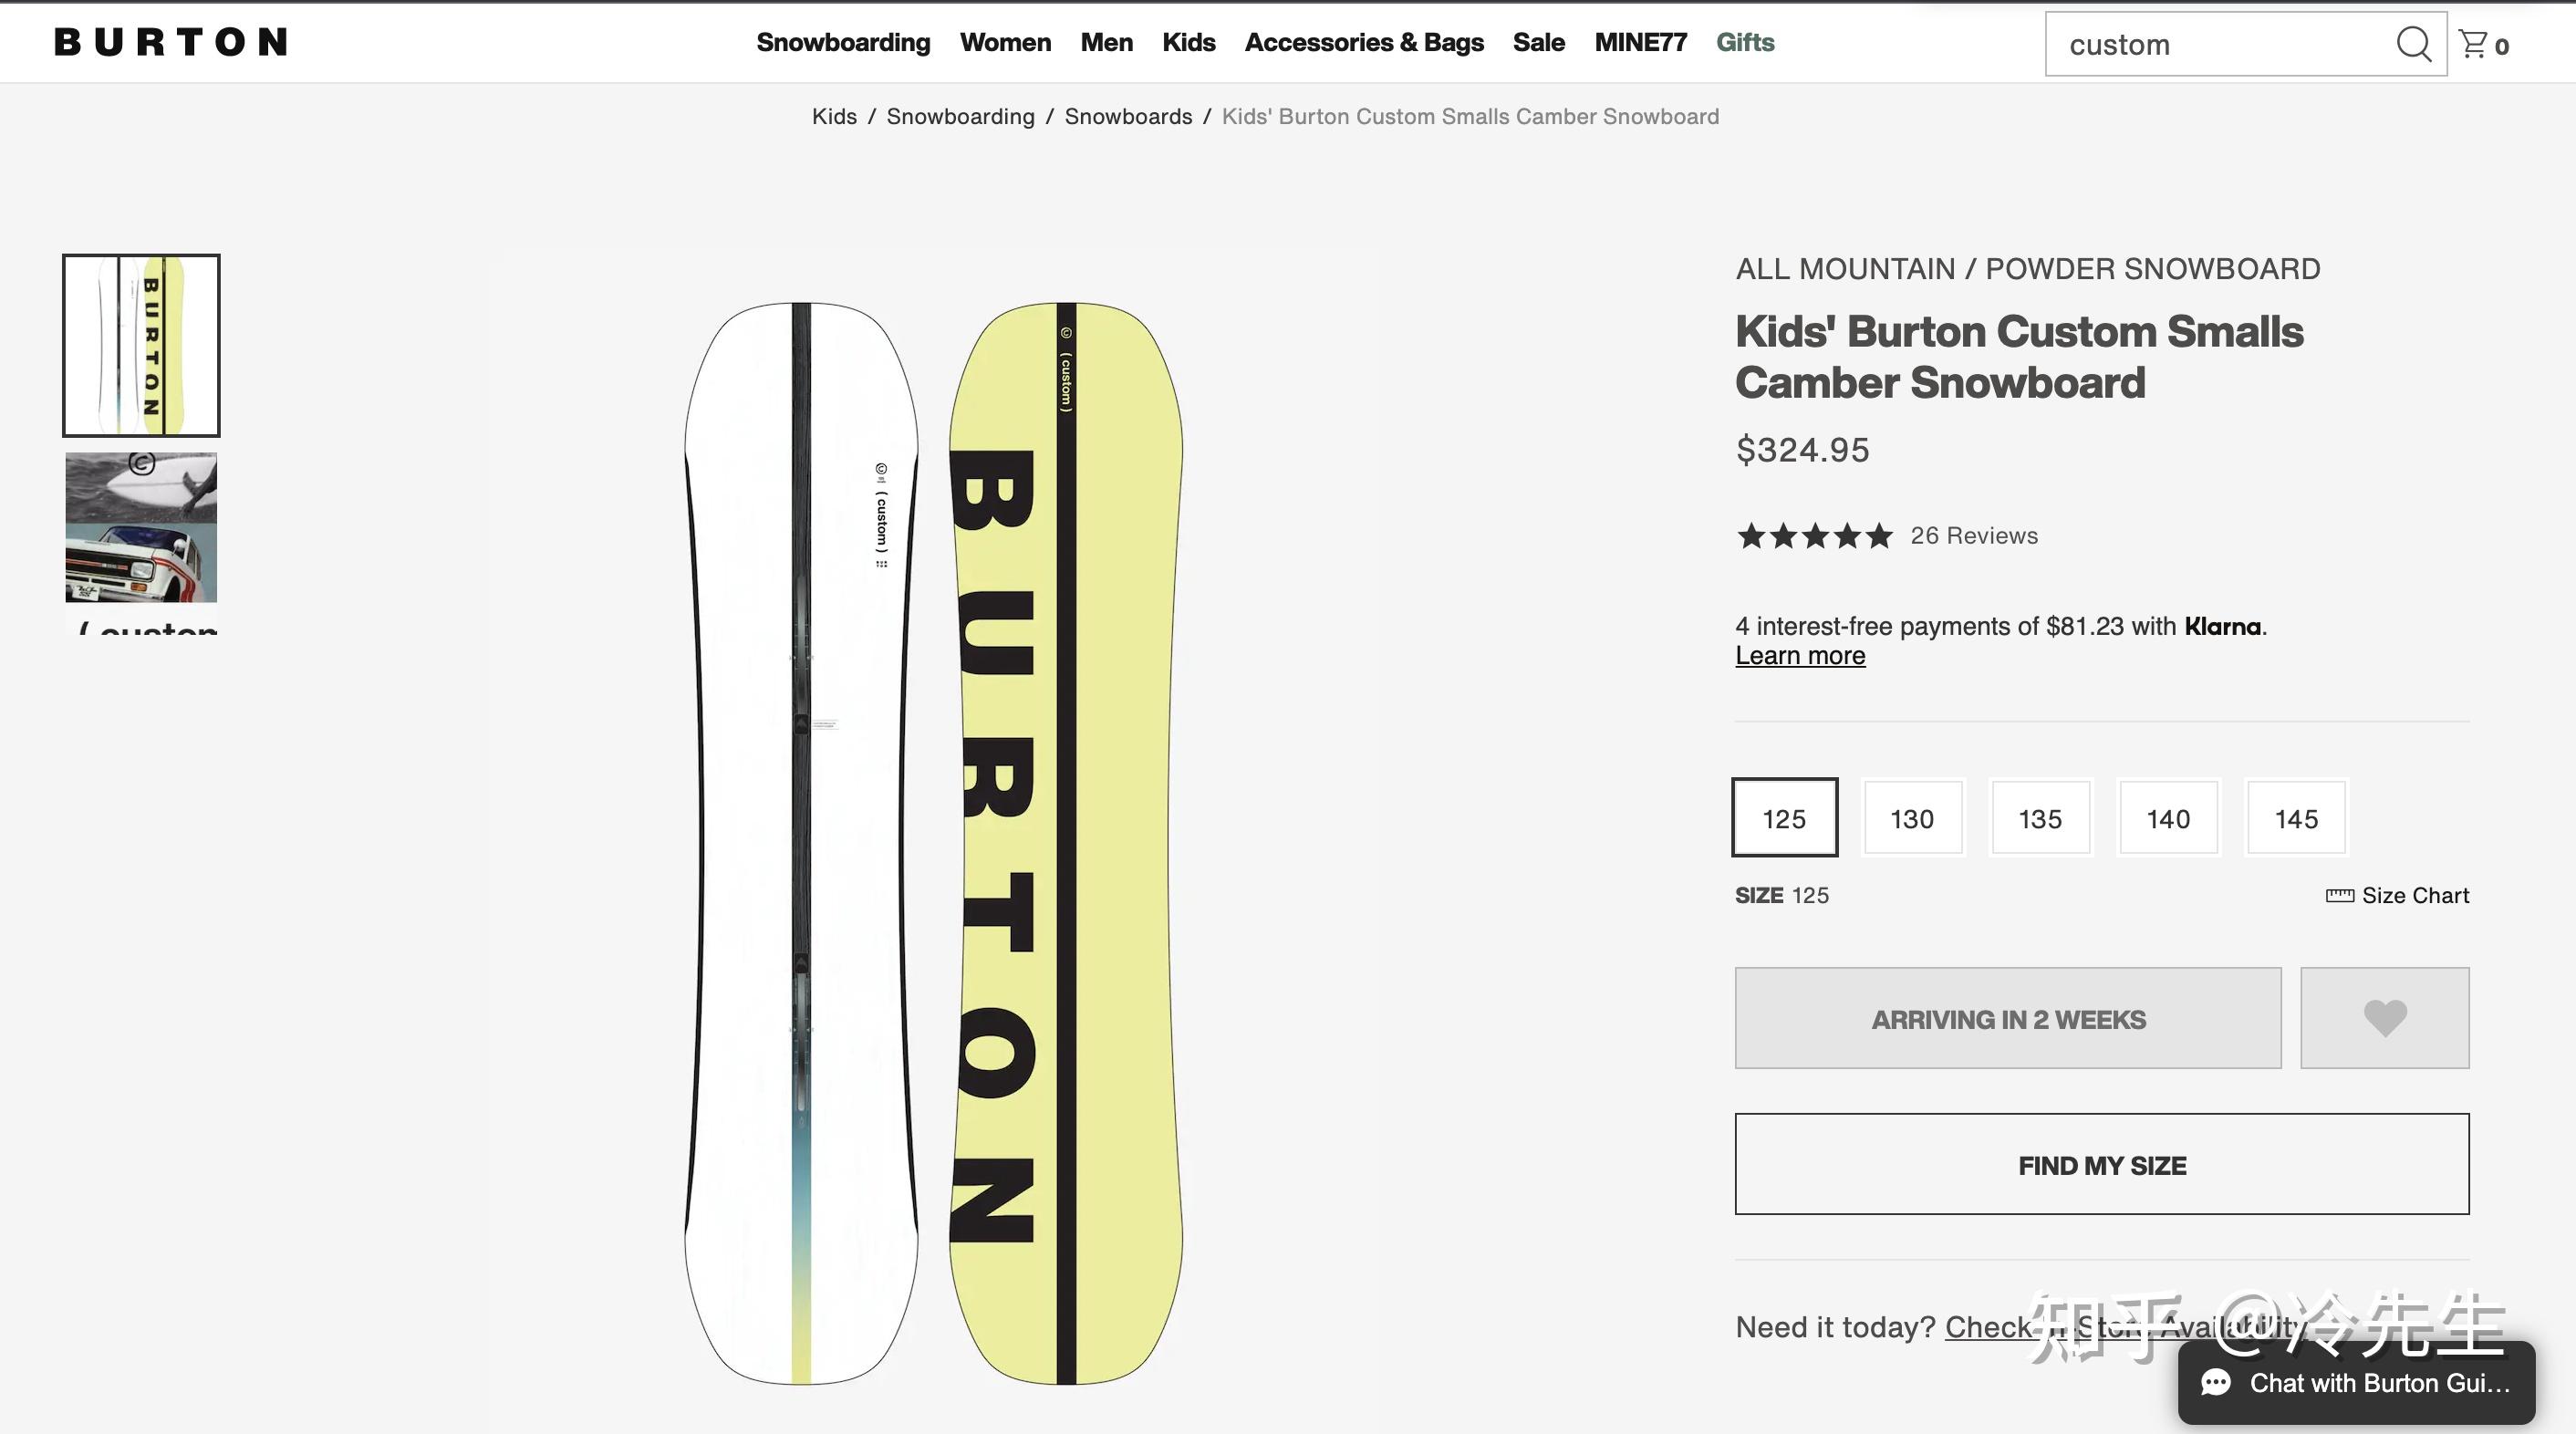2576x1434 pixels.
Task: Open the Accessories & Bags menu
Action: 1363,42
